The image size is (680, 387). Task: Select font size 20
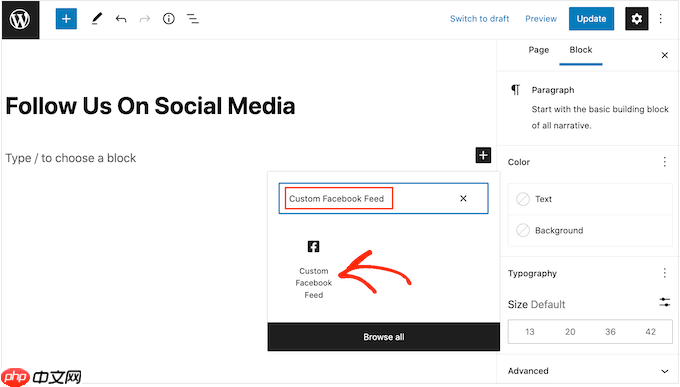coord(570,332)
